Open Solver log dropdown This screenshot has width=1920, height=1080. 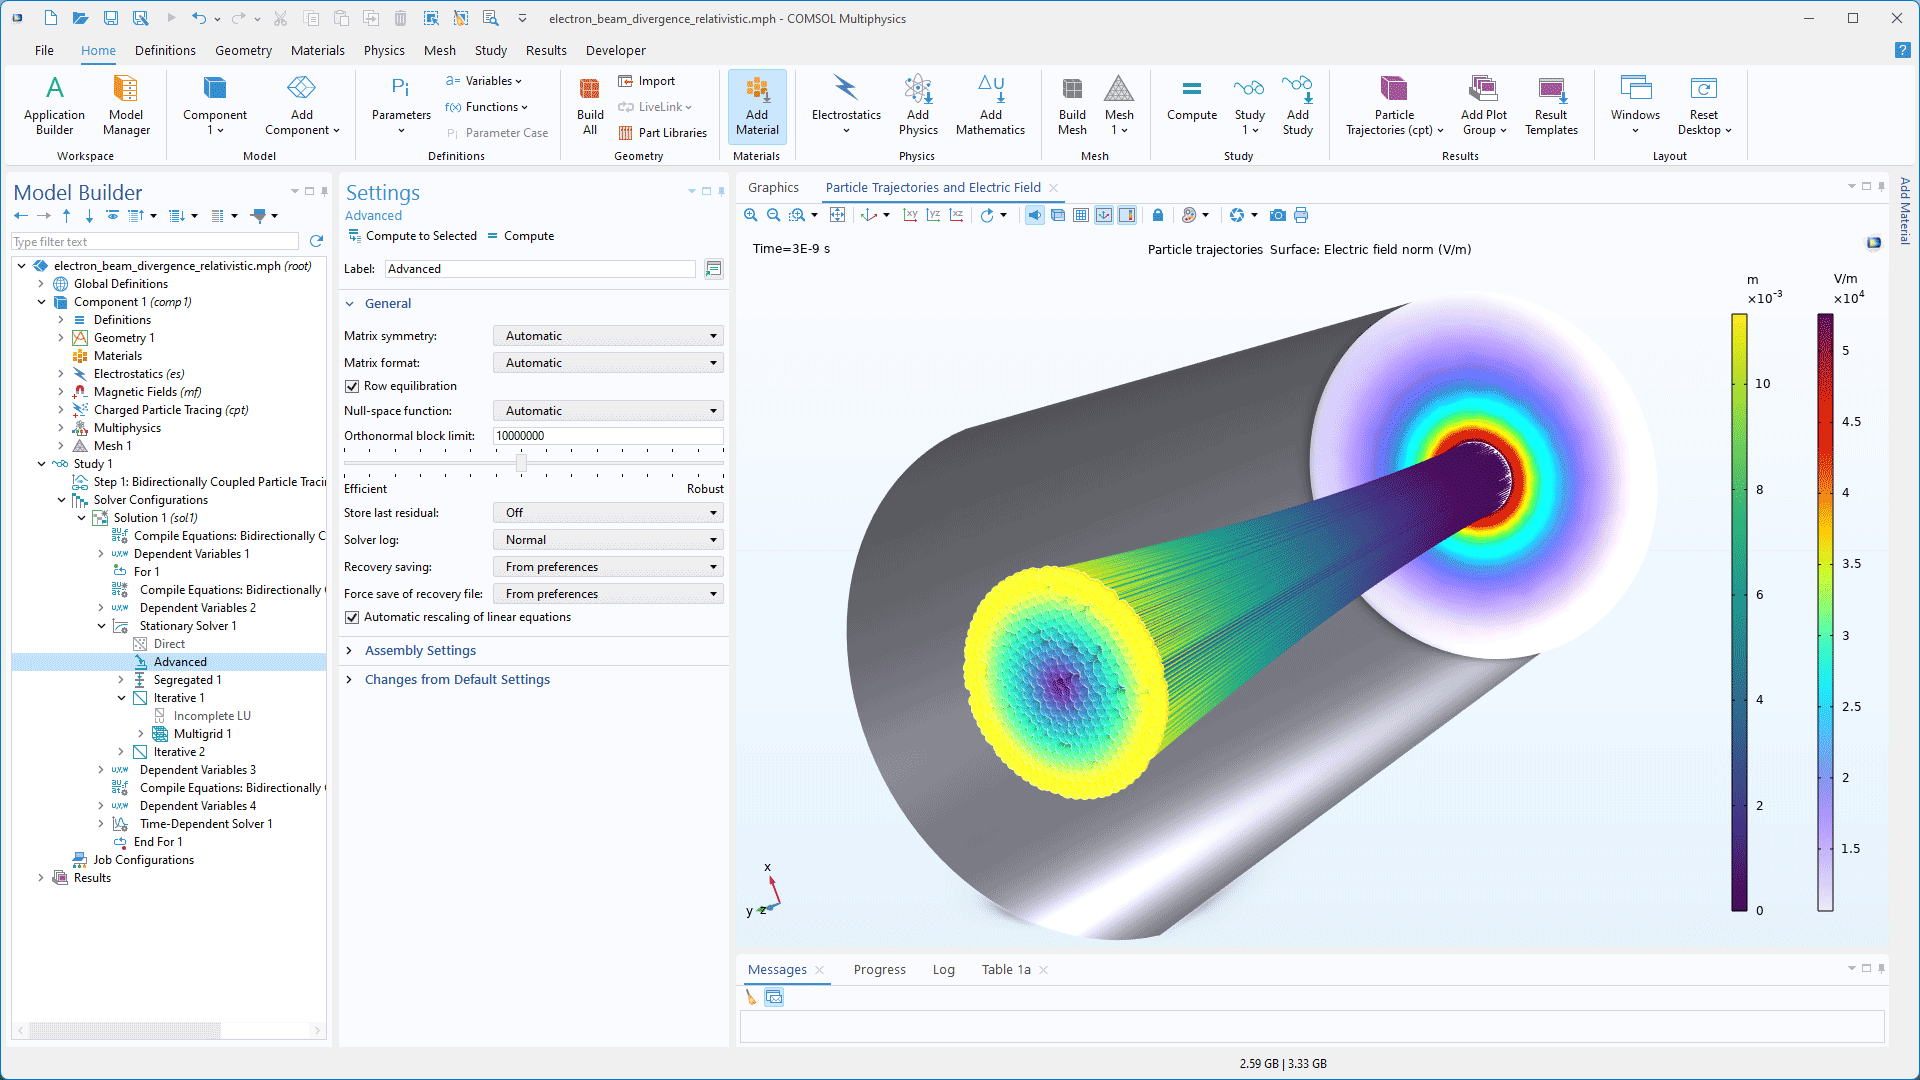pyautogui.click(x=608, y=540)
